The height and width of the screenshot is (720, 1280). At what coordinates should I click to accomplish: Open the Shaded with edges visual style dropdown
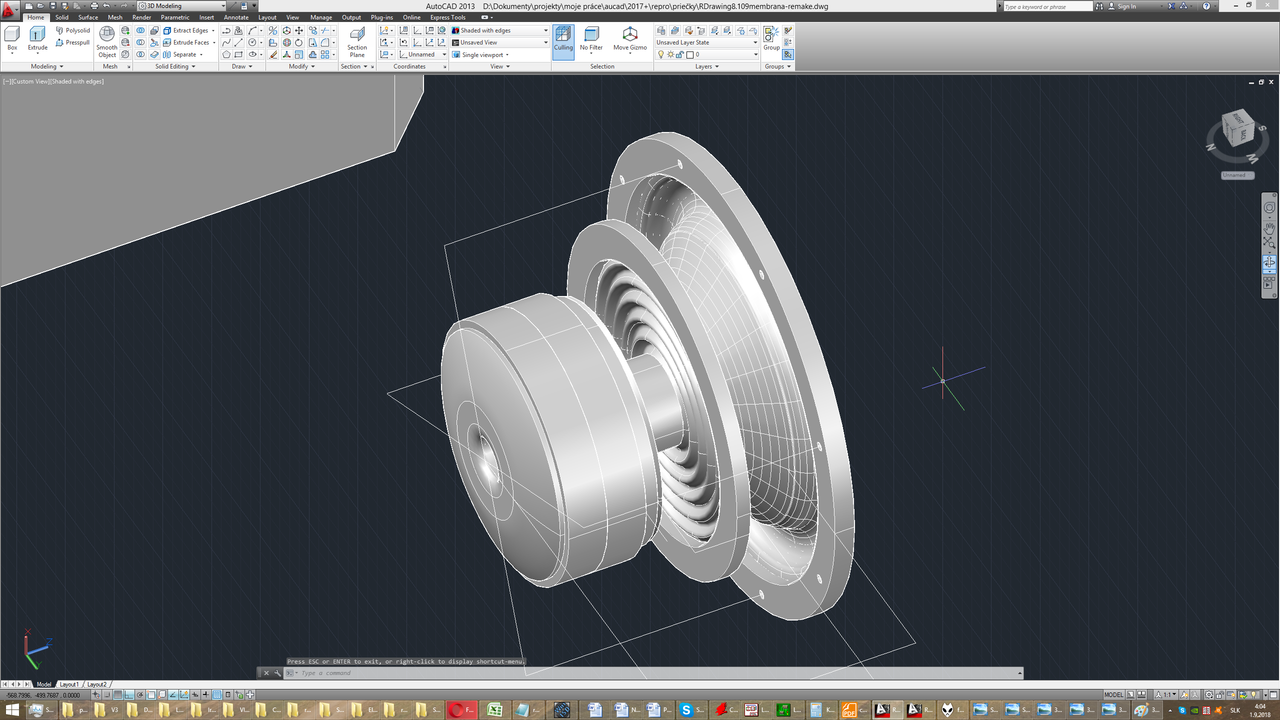tap(500, 30)
